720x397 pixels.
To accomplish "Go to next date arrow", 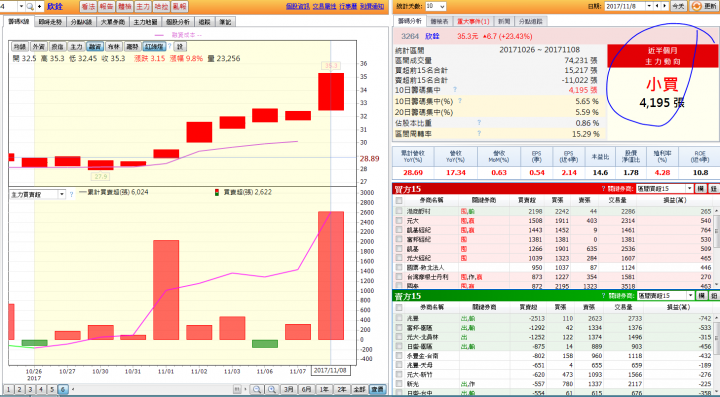I will [x=665, y=6].
